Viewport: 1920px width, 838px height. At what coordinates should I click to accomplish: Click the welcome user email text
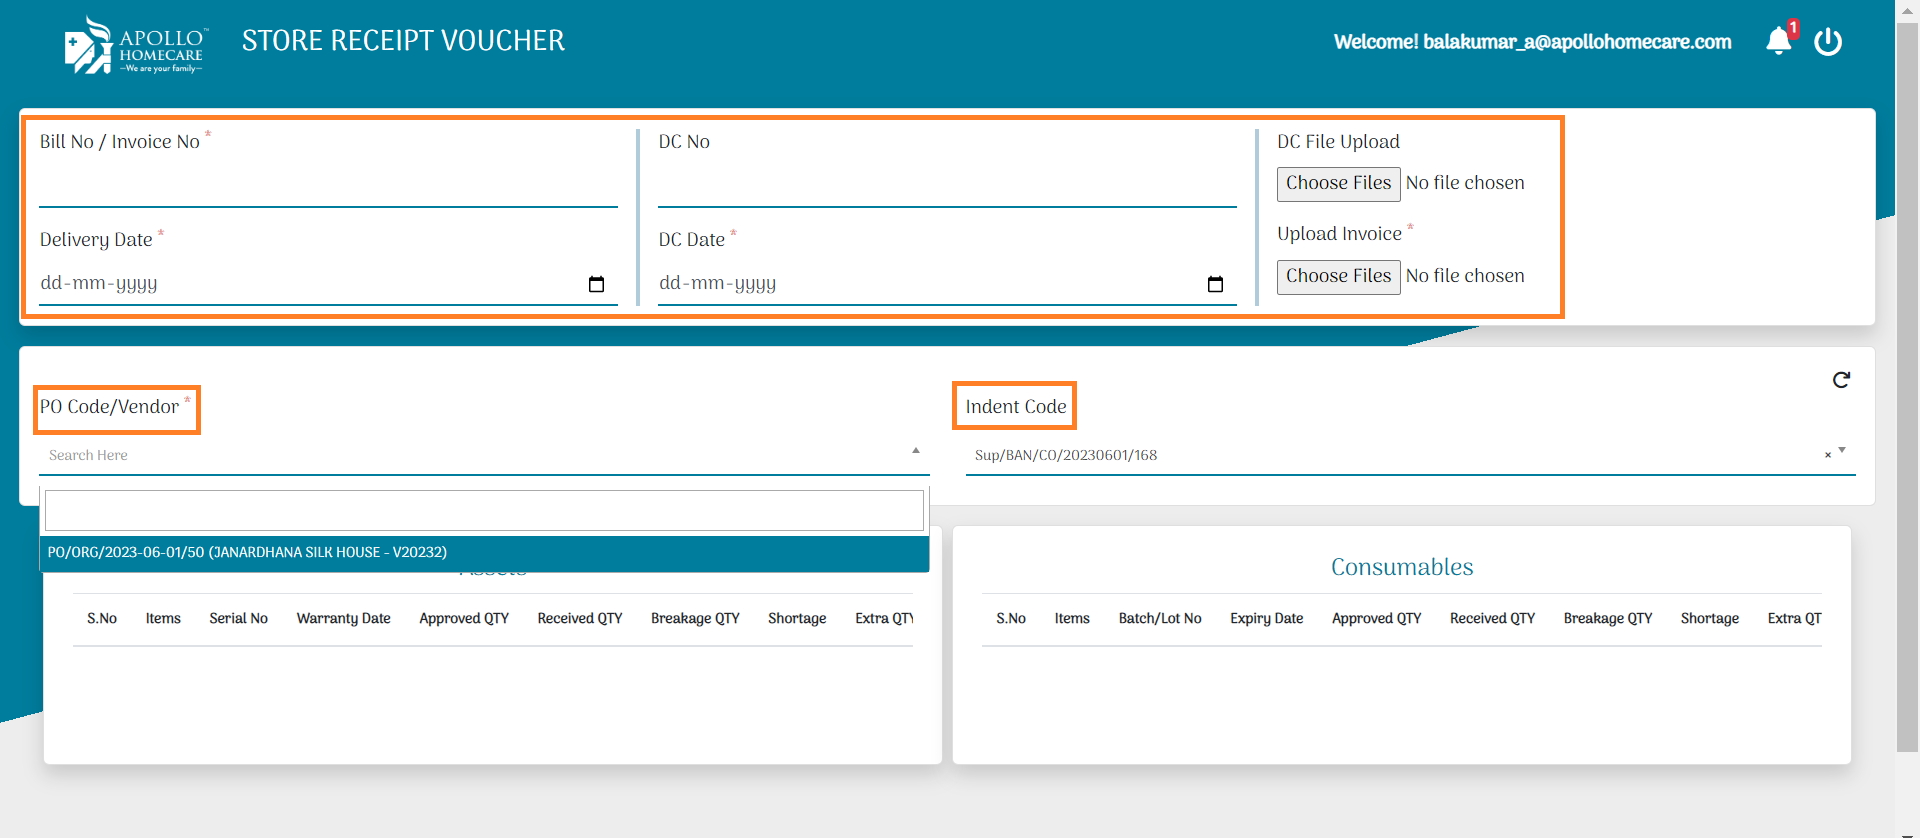click(1532, 42)
